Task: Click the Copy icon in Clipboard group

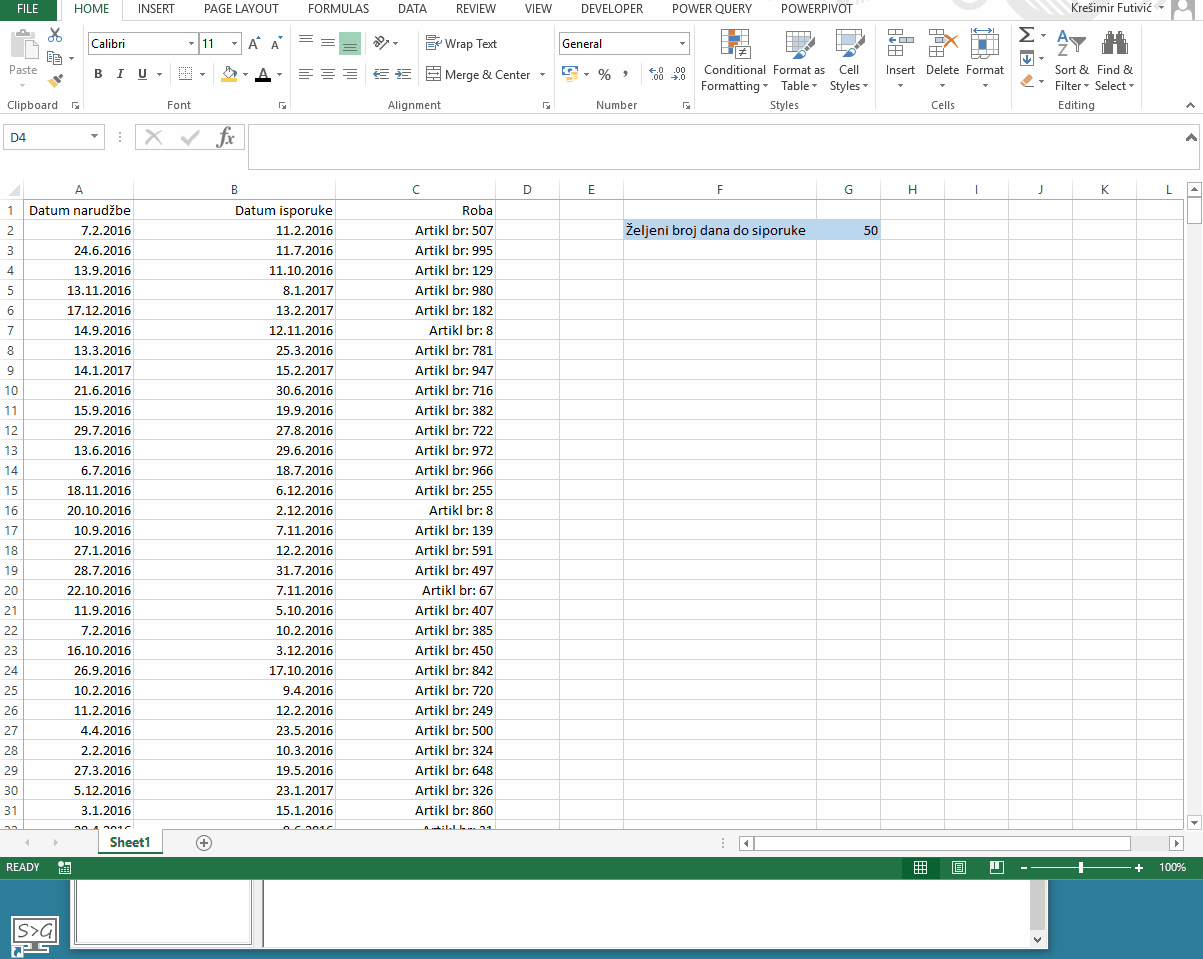Action: [54, 59]
